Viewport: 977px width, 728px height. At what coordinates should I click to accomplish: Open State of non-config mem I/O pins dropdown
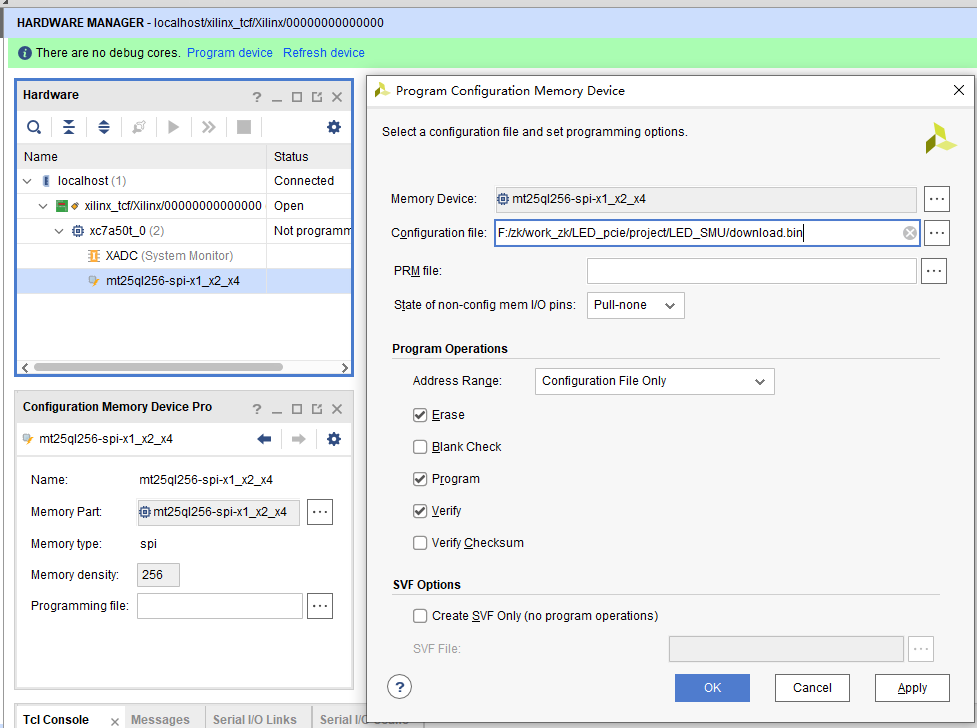pos(636,305)
